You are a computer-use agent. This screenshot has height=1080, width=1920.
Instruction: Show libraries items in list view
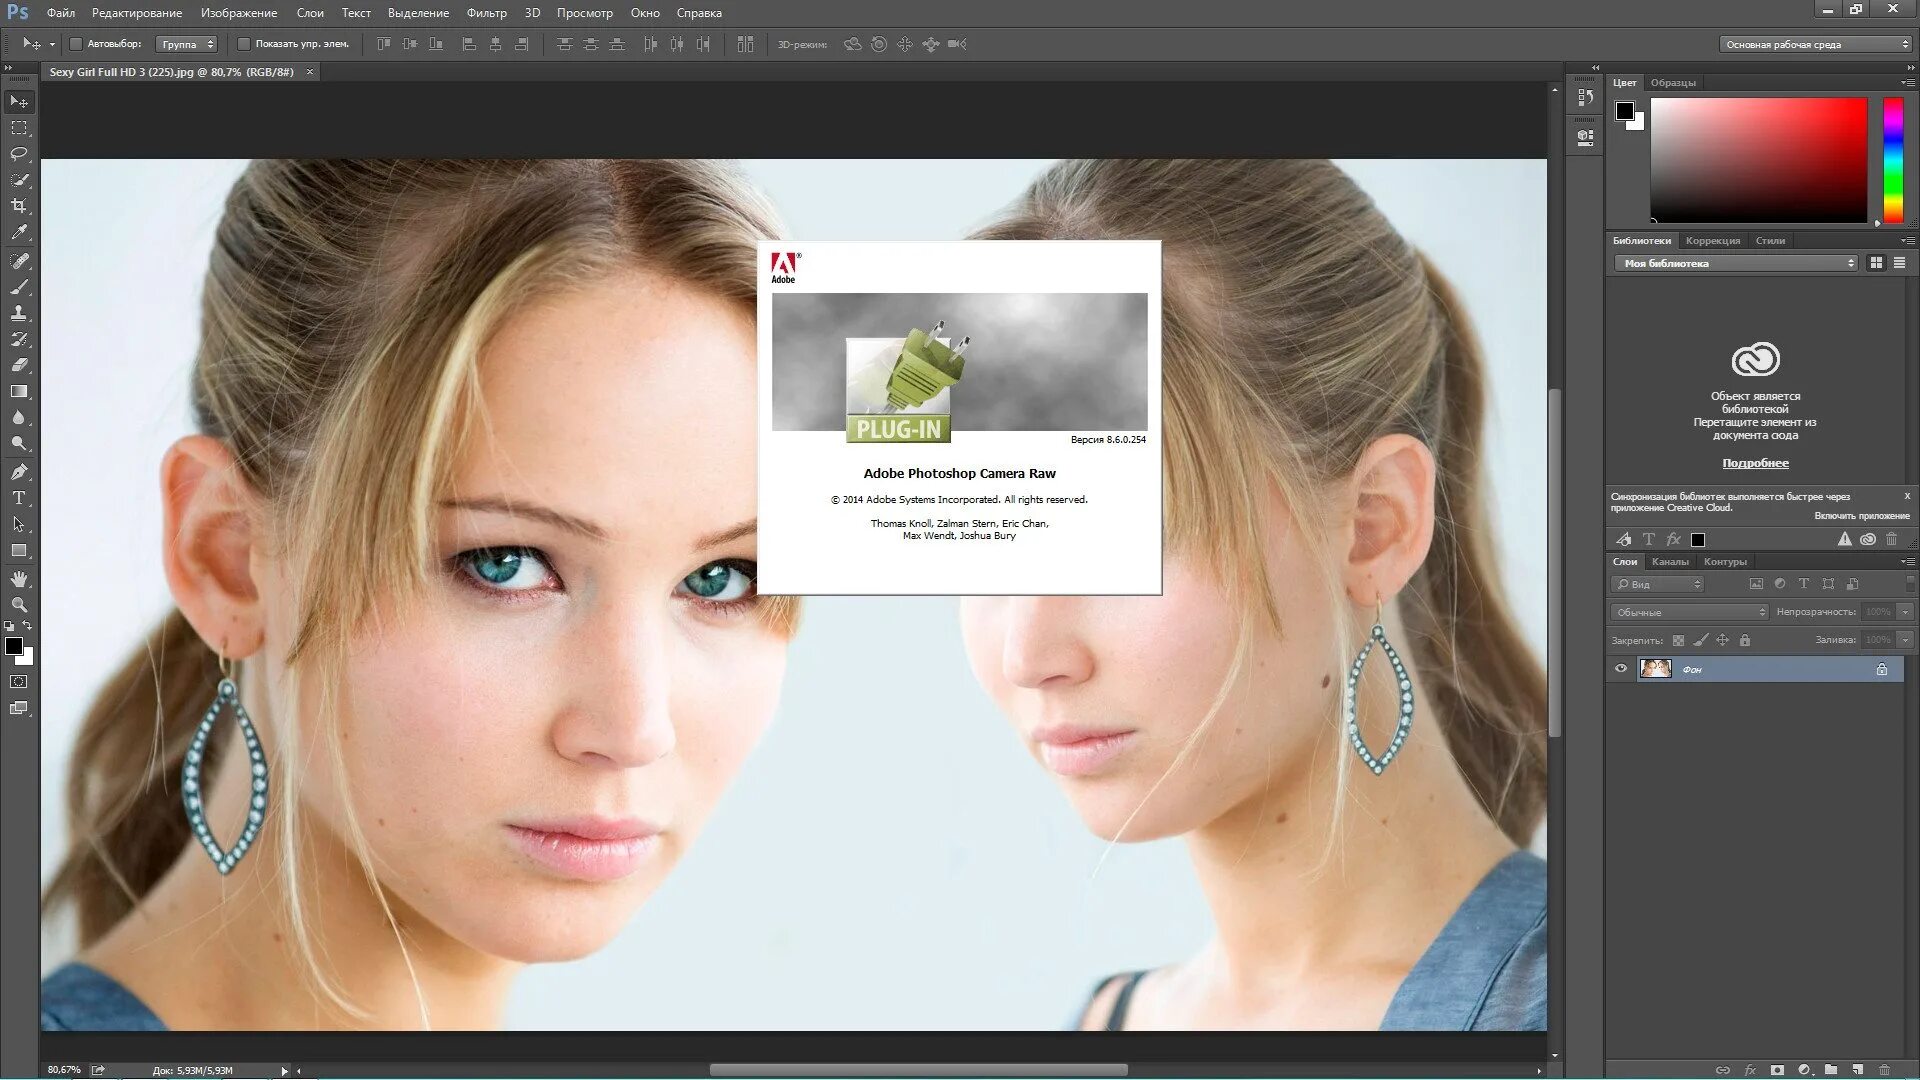tap(1899, 263)
